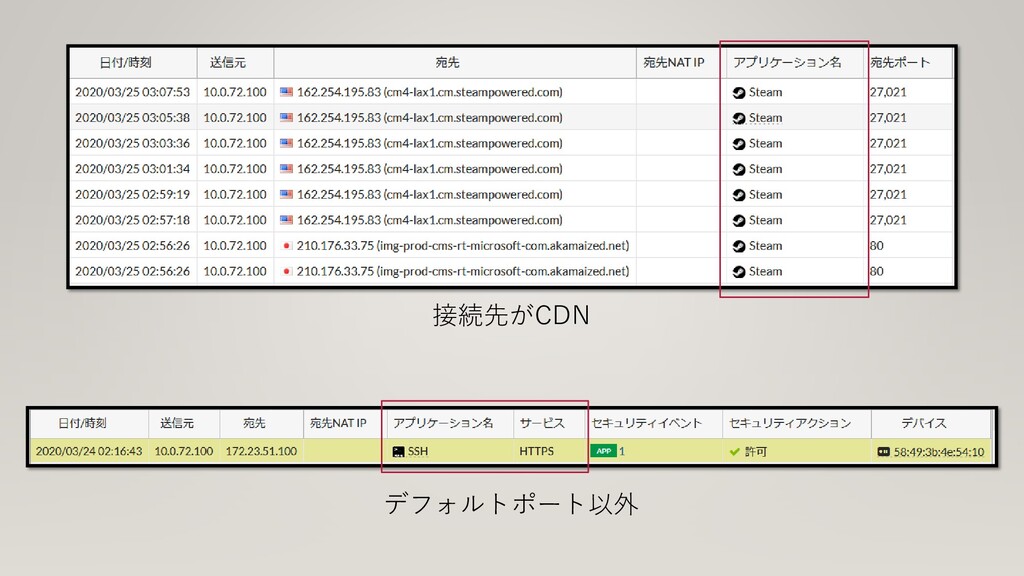The width and height of the screenshot is (1024, 576).
Task: Click the Steam icon in the 03:03:36 row
Action: coord(739,144)
